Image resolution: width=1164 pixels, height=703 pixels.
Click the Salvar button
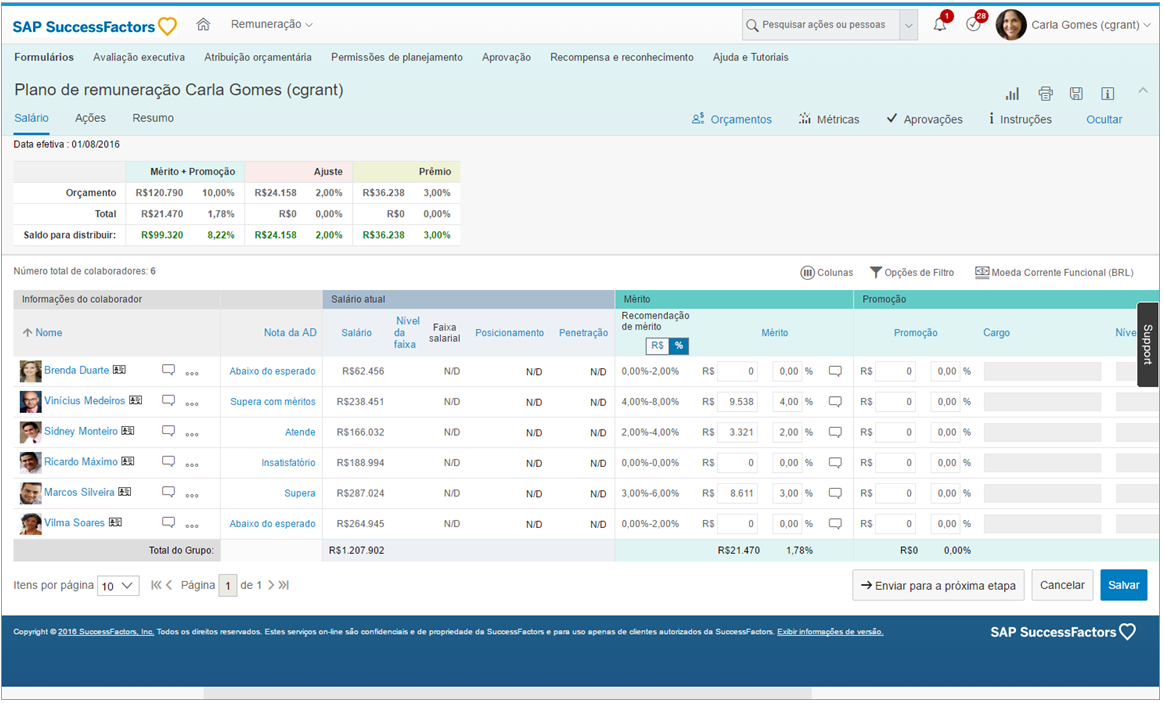tap(1124, 585)
